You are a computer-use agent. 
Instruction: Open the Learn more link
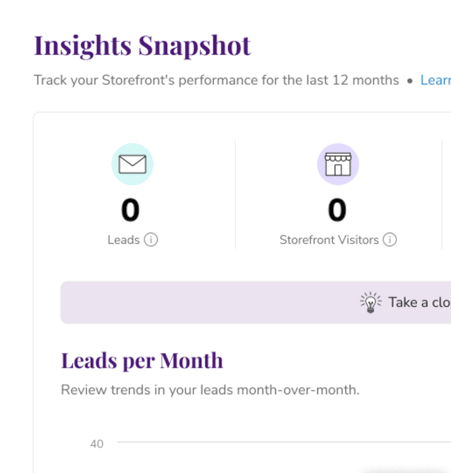tap(435, 80)
